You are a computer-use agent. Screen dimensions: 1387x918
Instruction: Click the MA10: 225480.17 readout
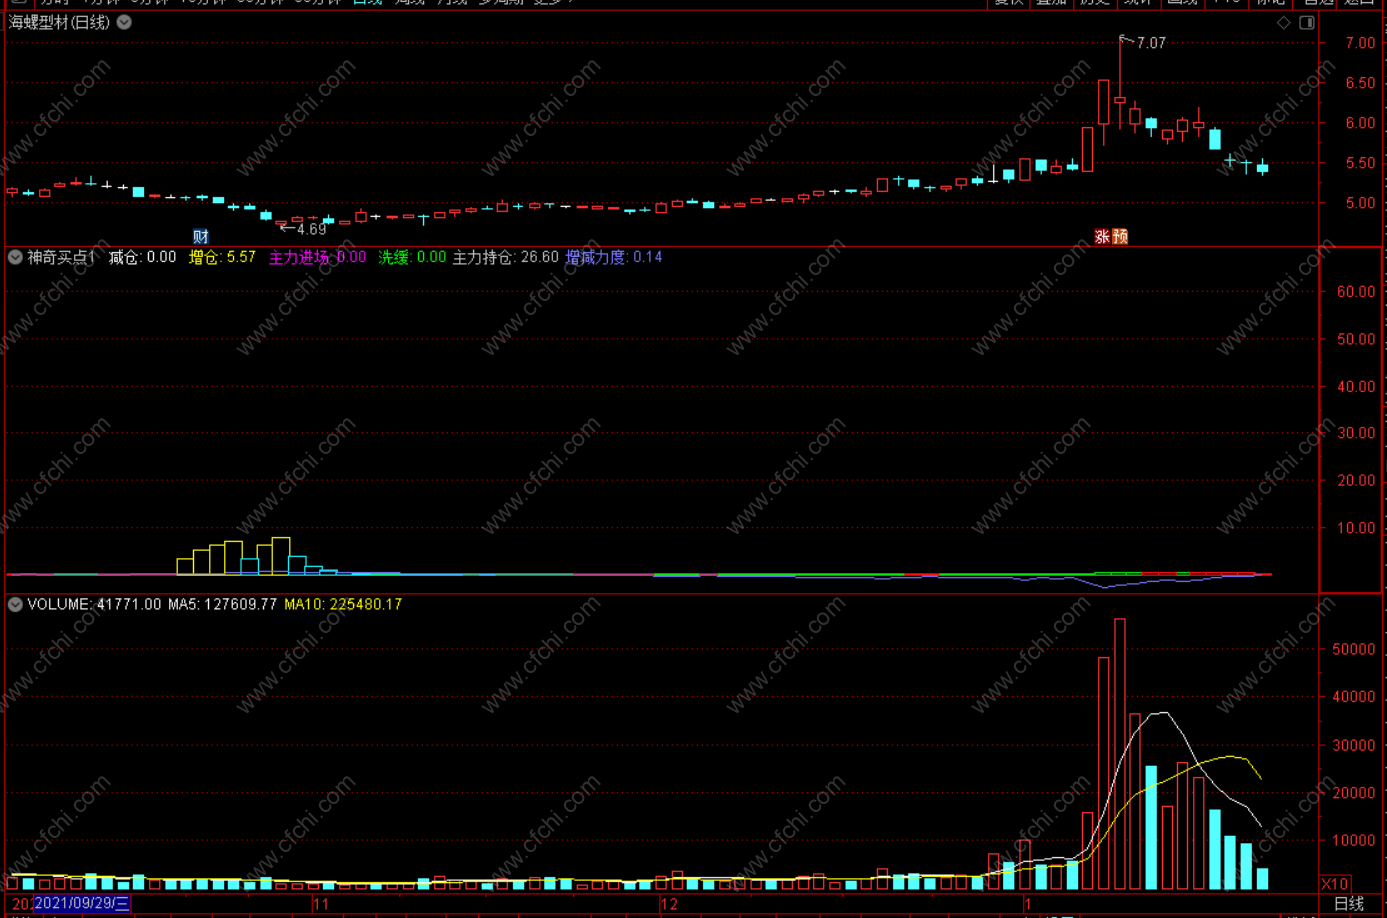pos(343,604)
